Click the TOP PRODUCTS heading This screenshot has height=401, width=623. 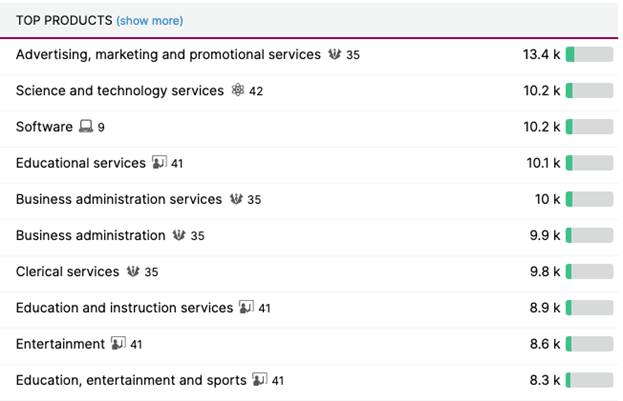point(63,21)
